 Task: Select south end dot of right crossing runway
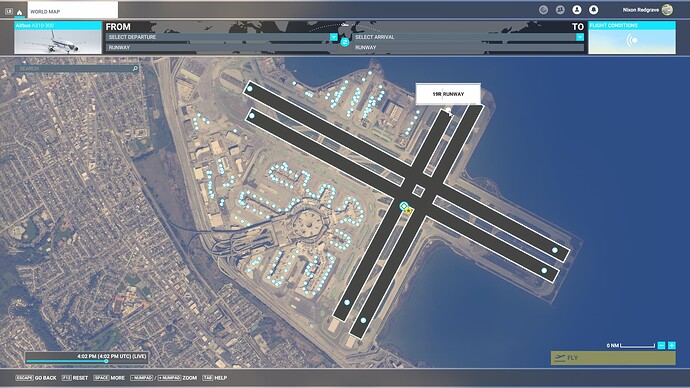pyautogui.click(x=363, y=320)
